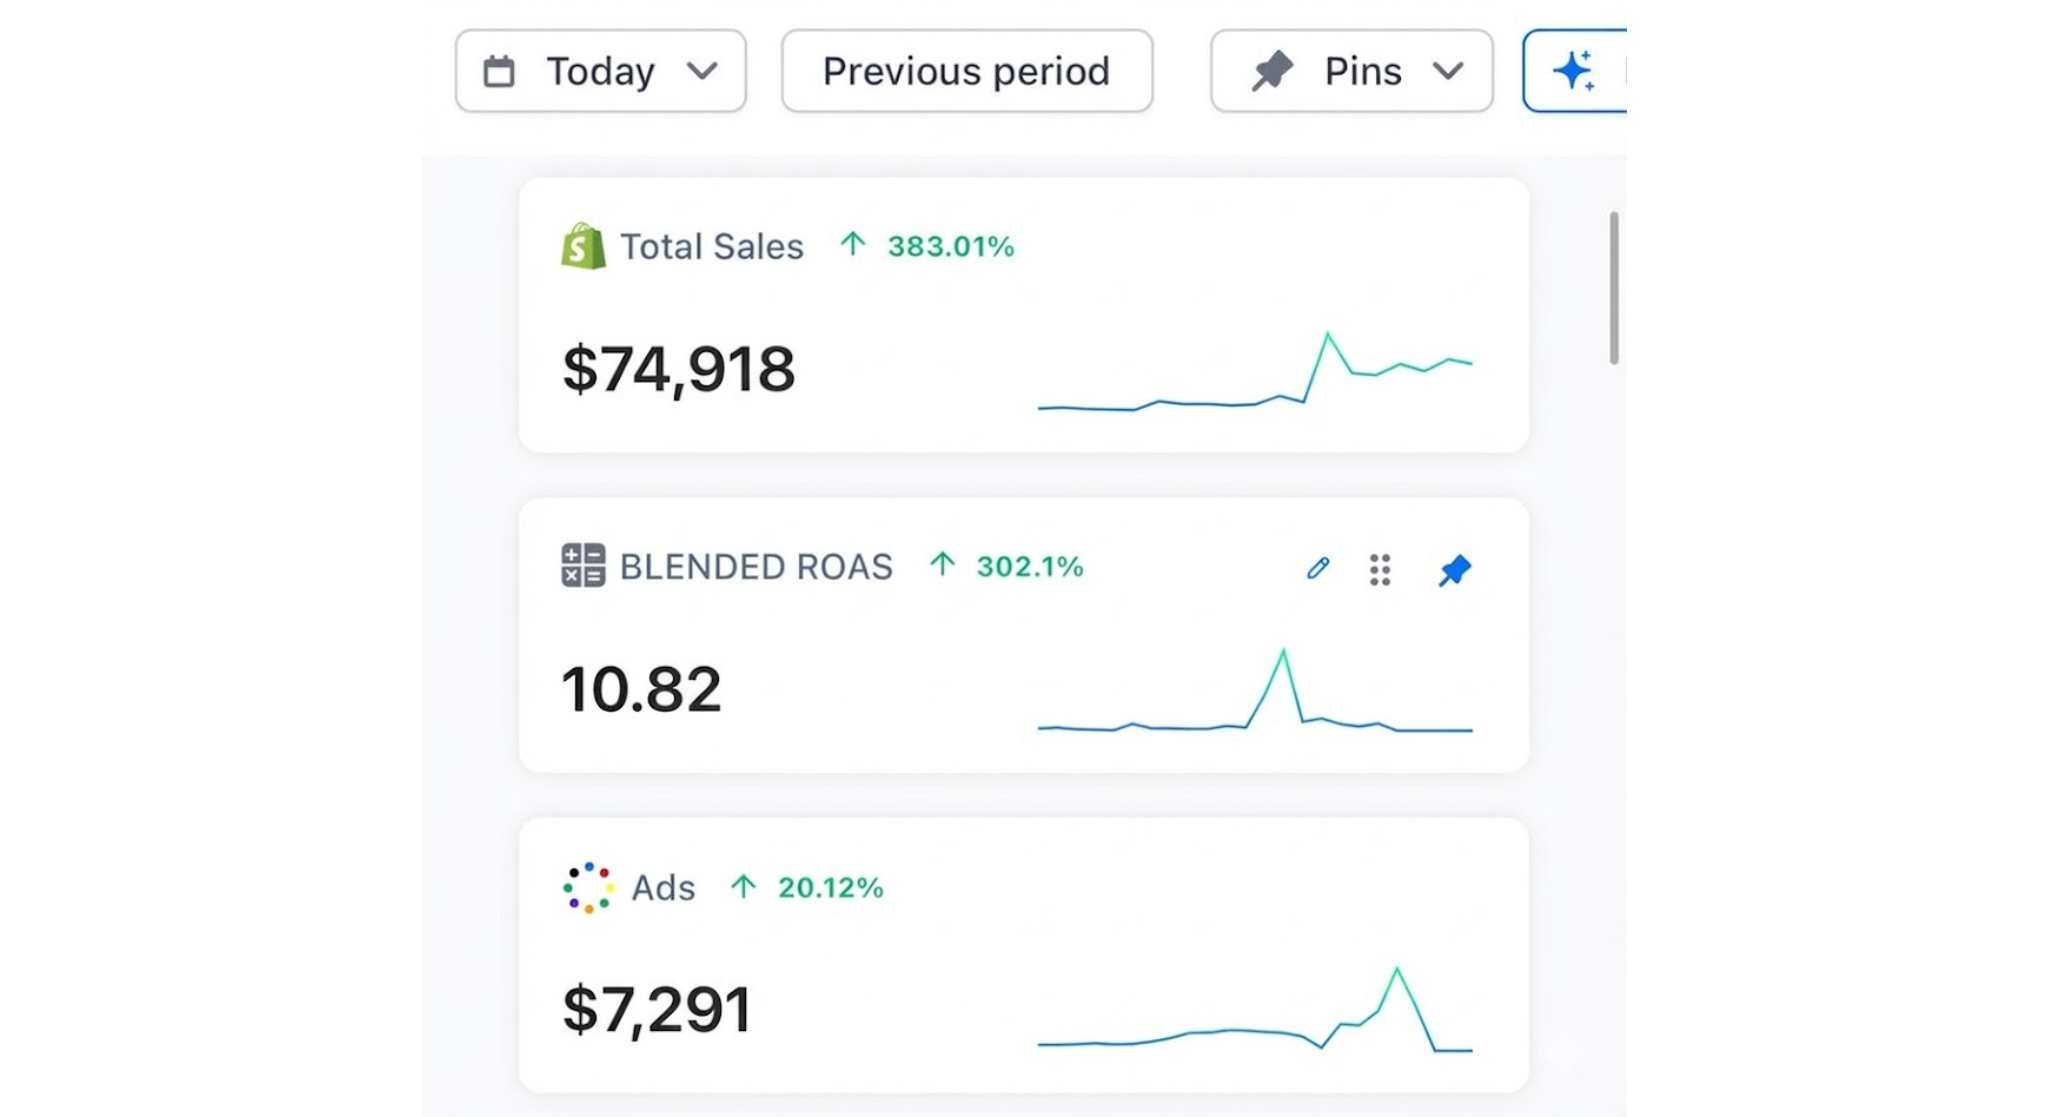Click the blue sparkle AI button
Viewport: 2048px width, 1117px height.
coord(1574,71)
